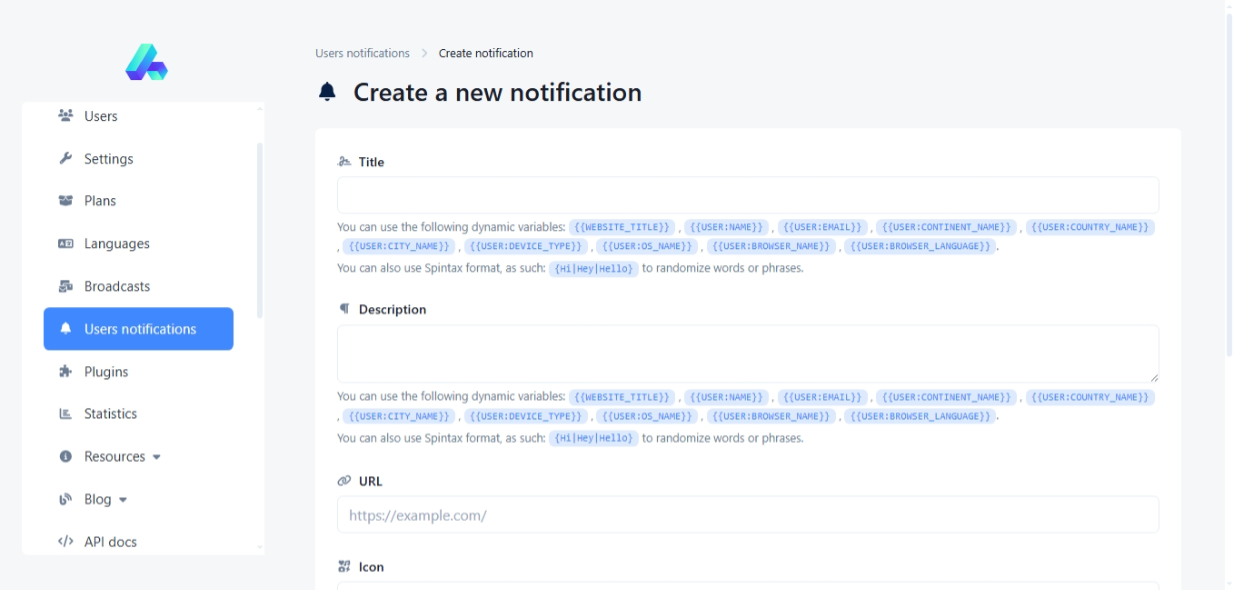Go to Users notifications breadcrumb link

point(362,53)
